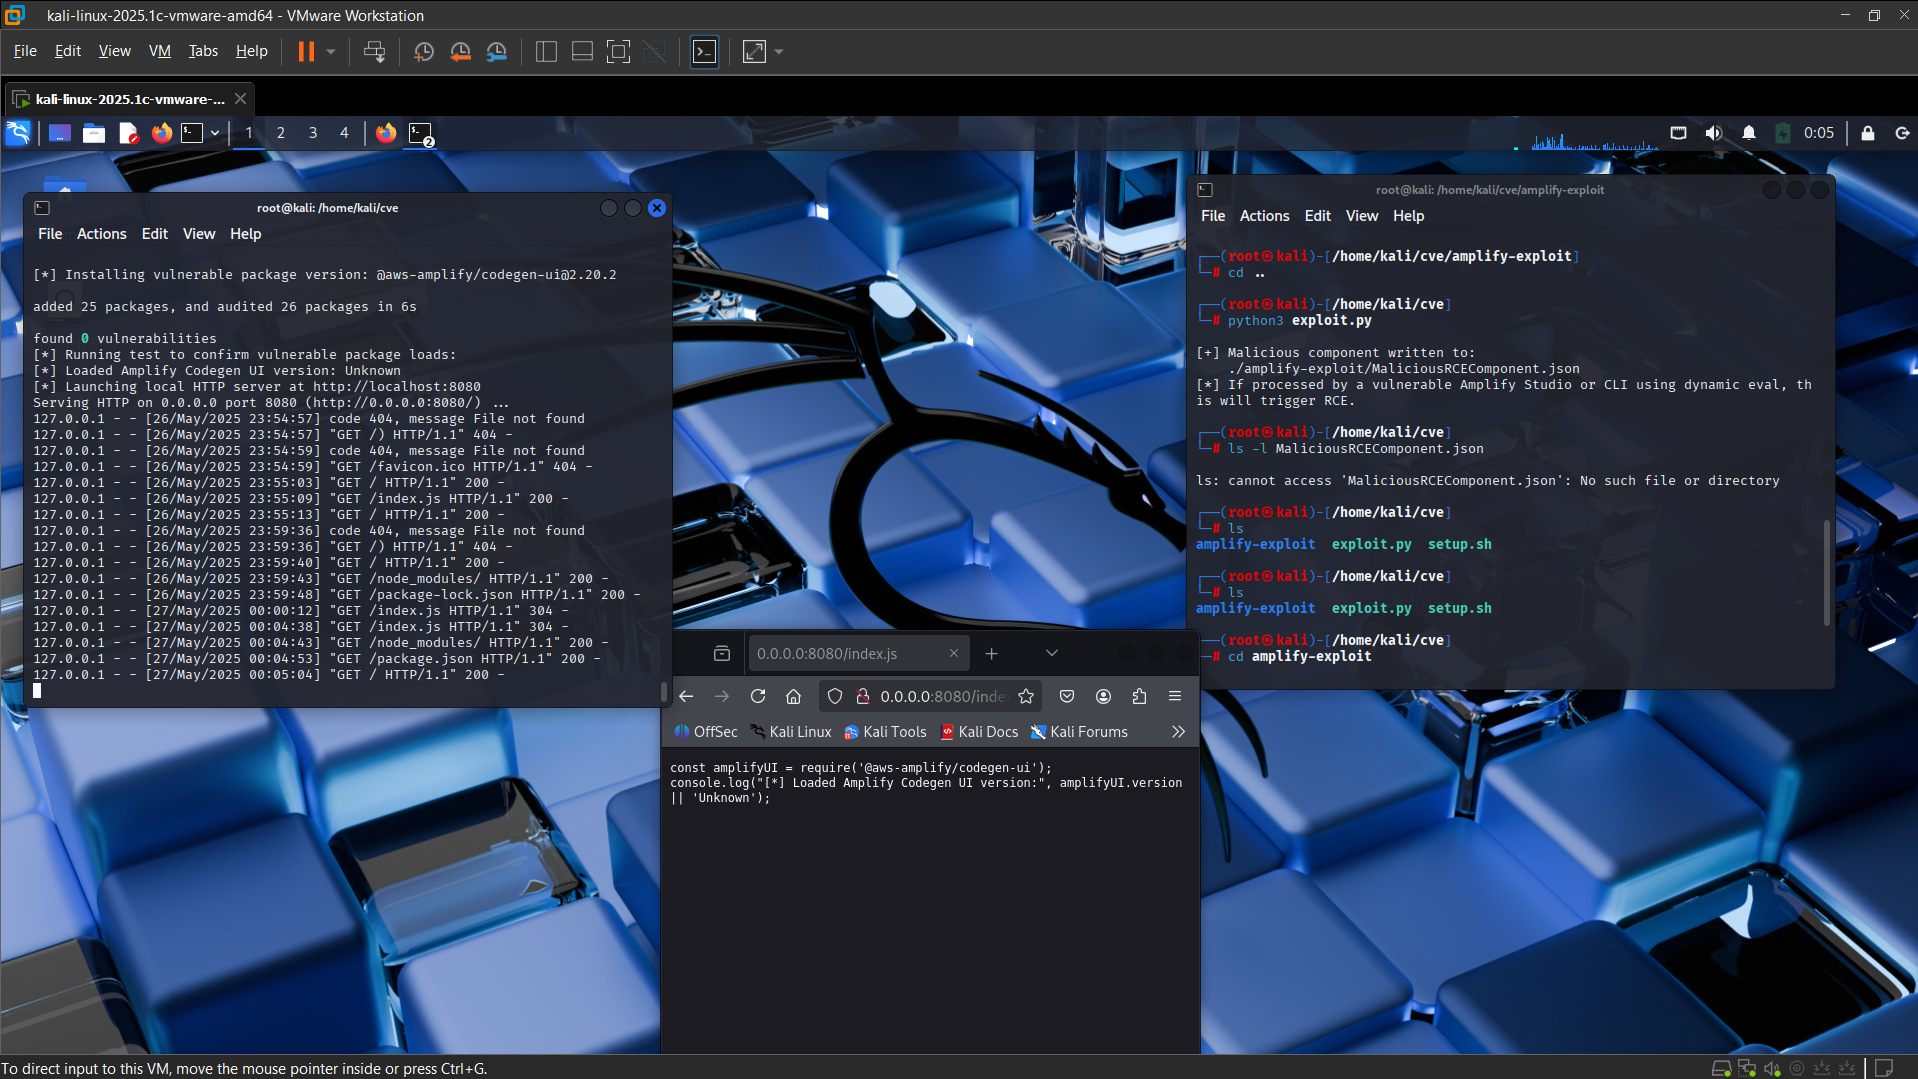
Task: Open VMware Help menu
Action: tap(251, 51)
